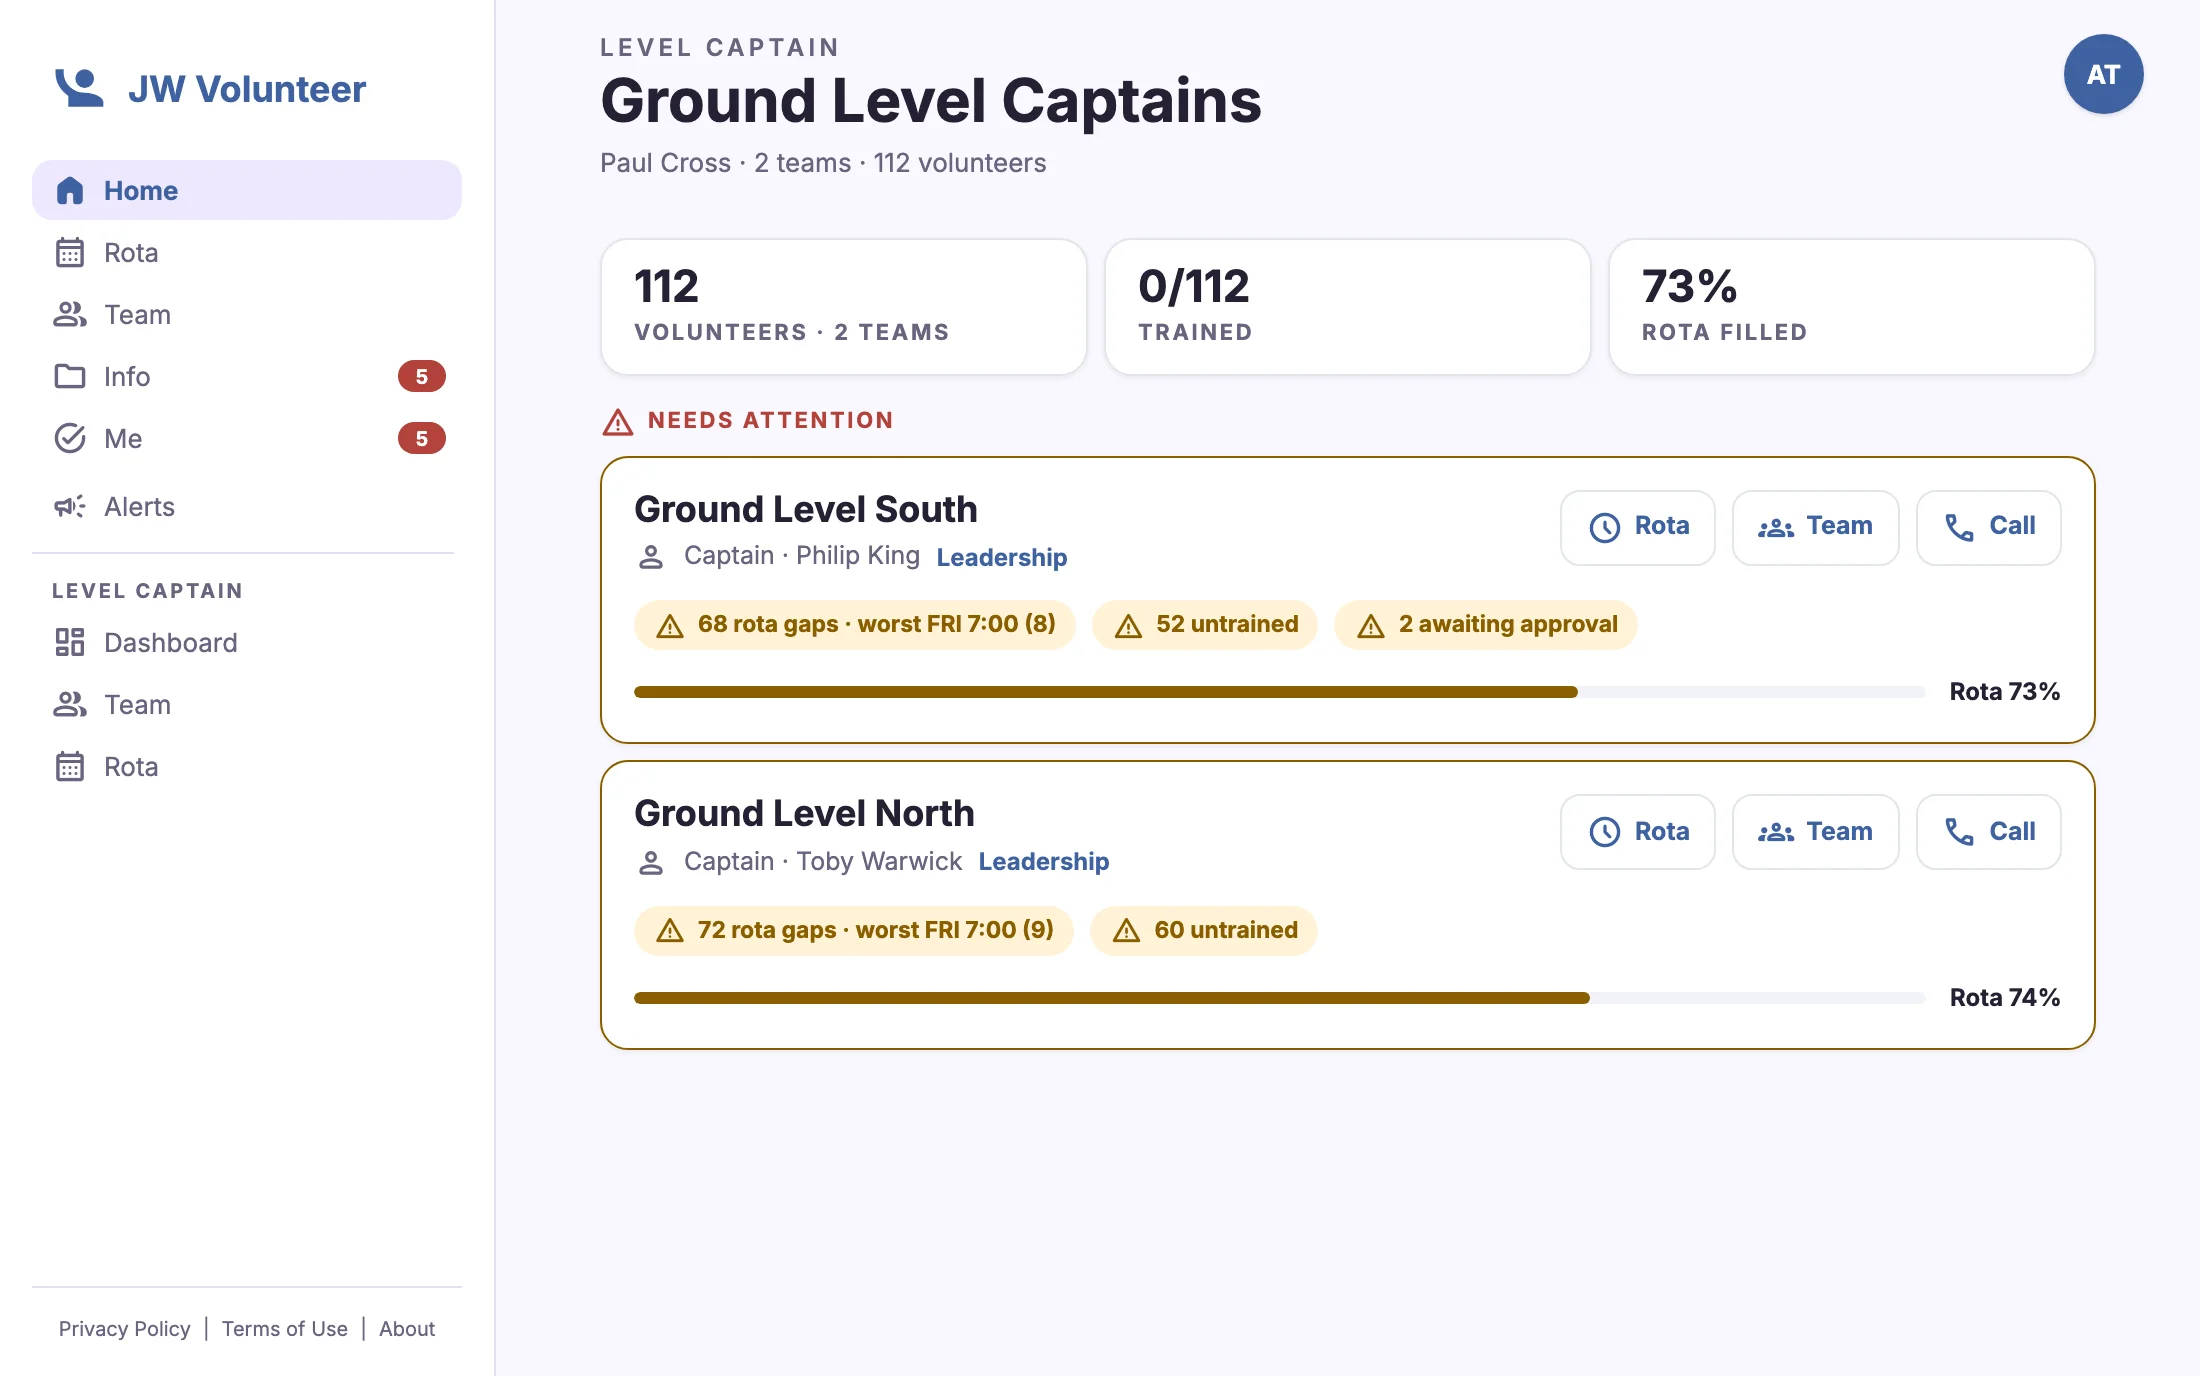Image resolution: width=2200 pixels, height=1376 pixels.
Task: Click the Rota 73% label
Action: click(2005, 692)
